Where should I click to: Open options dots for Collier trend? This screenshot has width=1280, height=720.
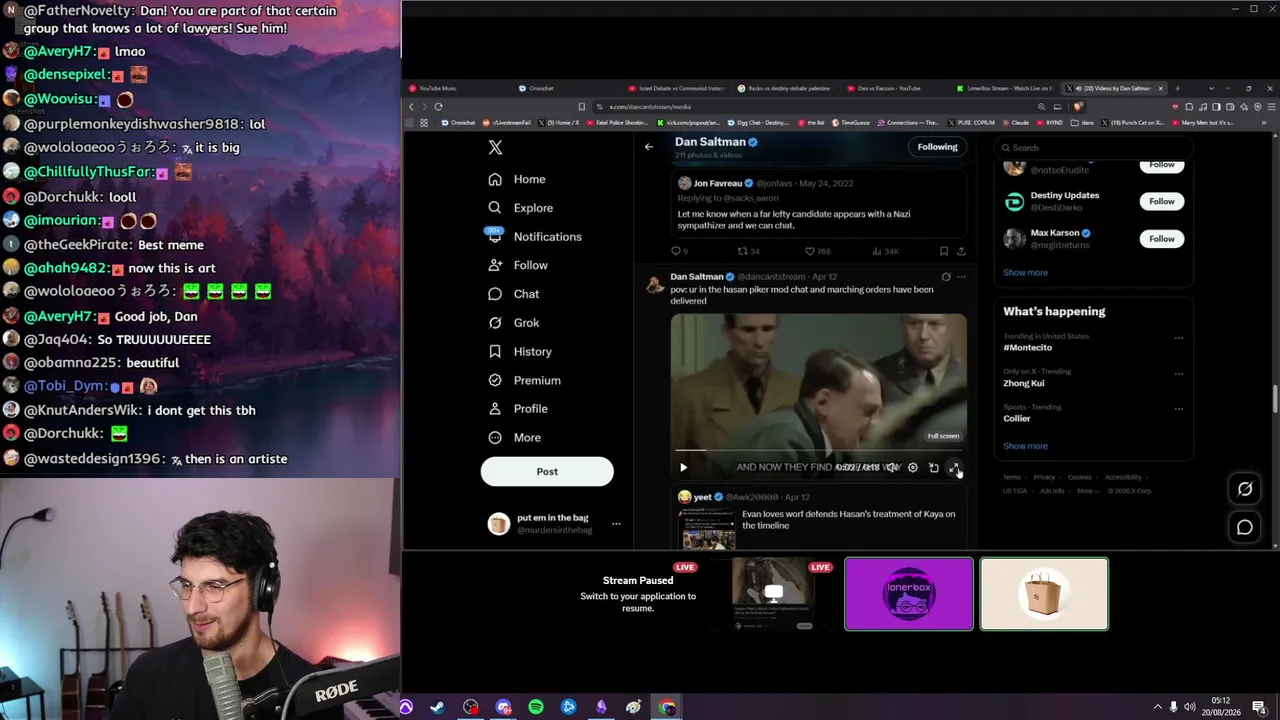coord(1179,409)
